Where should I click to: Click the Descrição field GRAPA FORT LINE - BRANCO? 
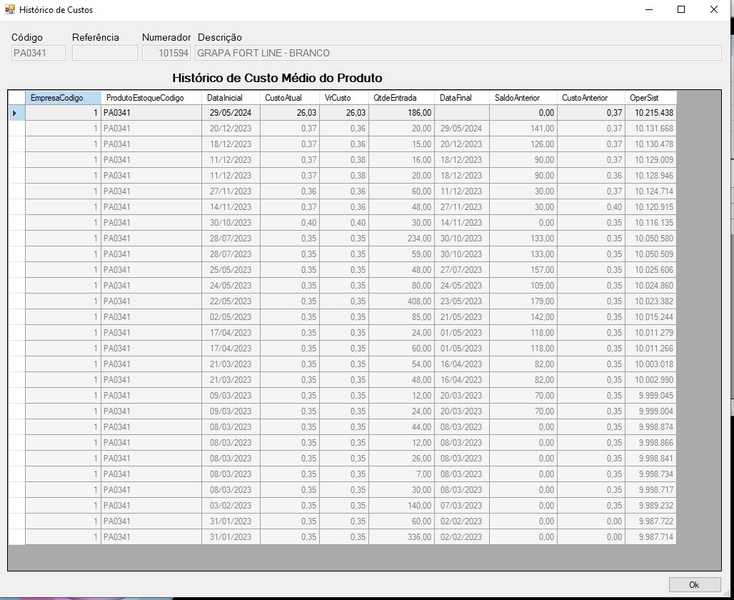coord(458,53)
